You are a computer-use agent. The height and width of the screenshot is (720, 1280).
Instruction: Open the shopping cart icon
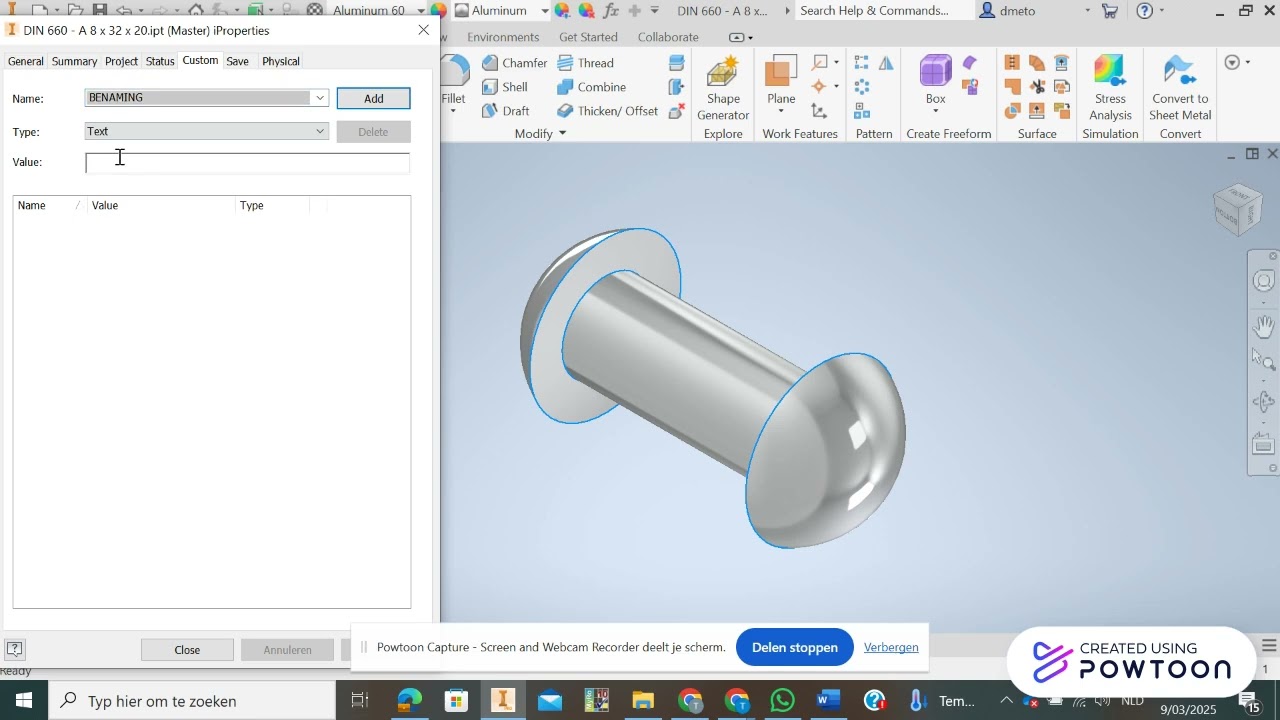pos(1110,11)
